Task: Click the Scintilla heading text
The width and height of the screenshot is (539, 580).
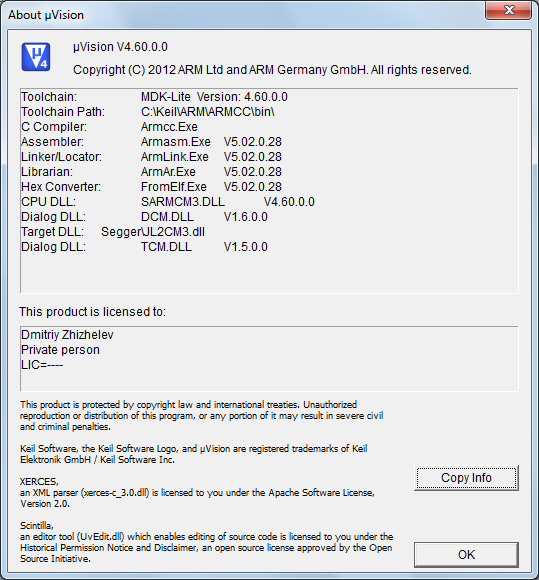Action: pyautogui.click(x=37, y=526)
